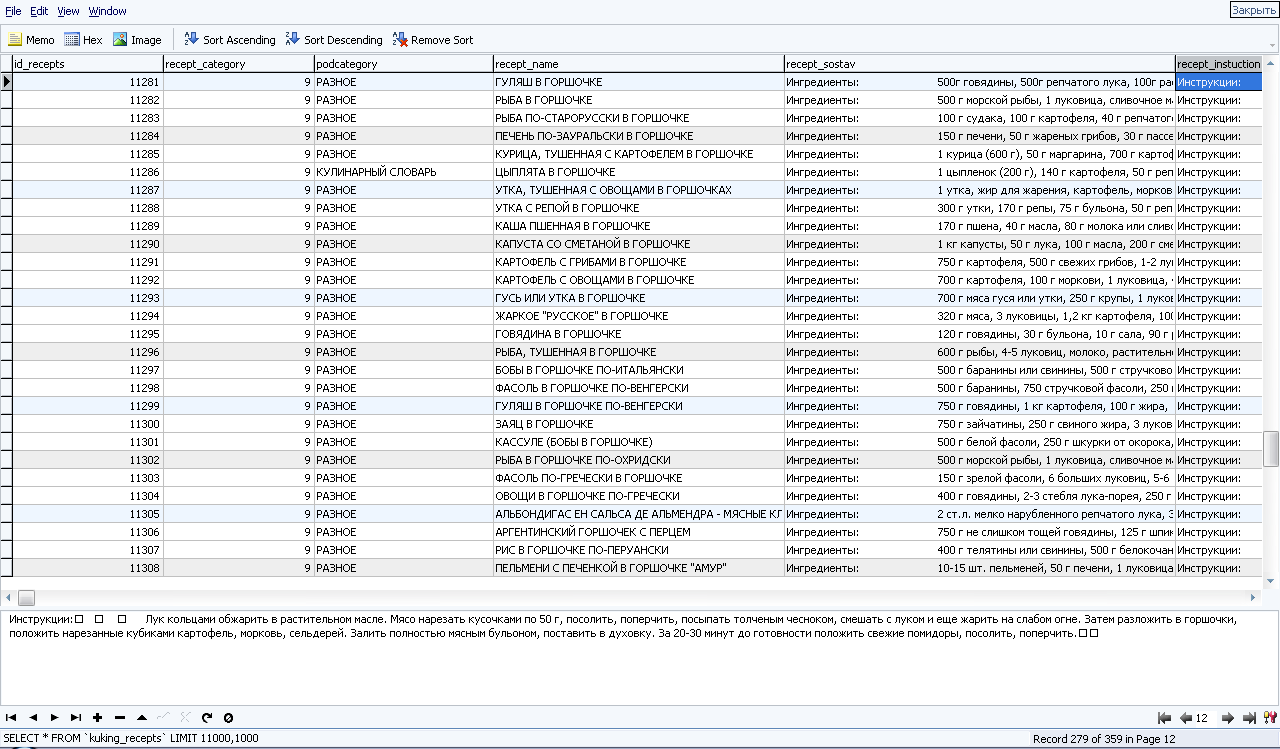Open the Window menu
The image size is (1280, 749).
[107, 11]
